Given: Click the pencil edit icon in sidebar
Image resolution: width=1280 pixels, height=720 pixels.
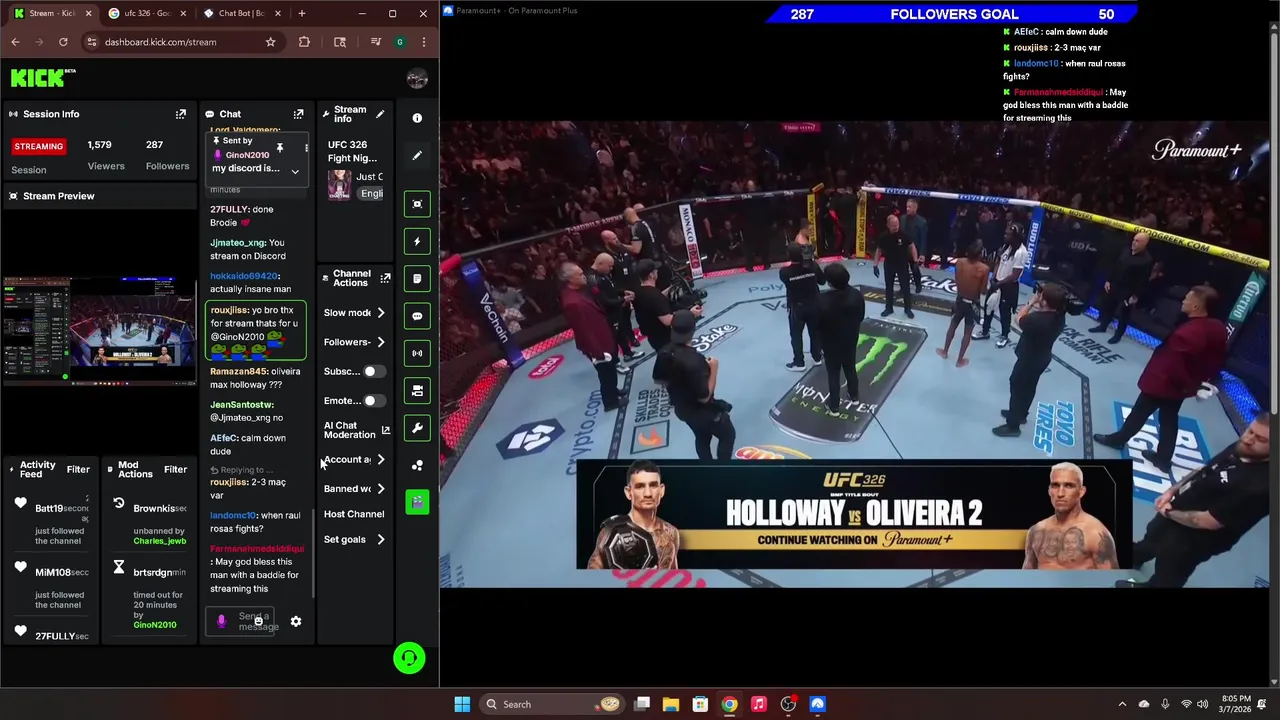Looking at the screenshot, I should tap(417, 155).
